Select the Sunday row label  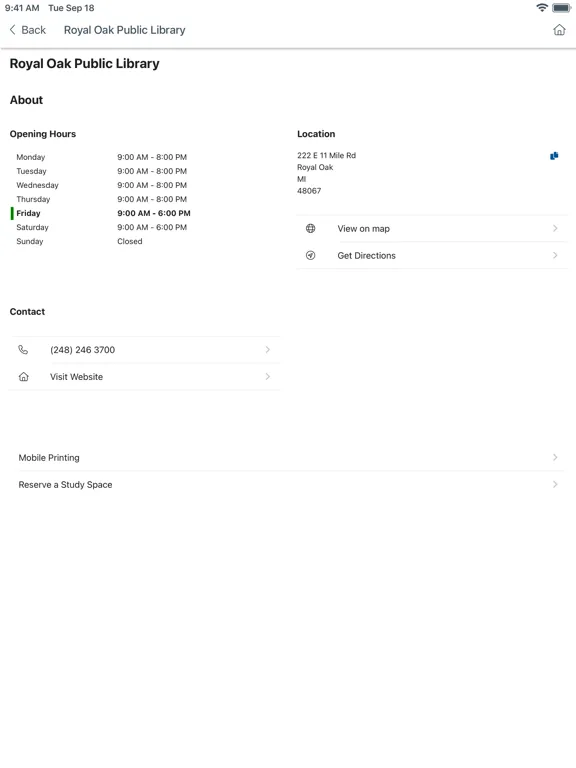(x=30, y=241)
